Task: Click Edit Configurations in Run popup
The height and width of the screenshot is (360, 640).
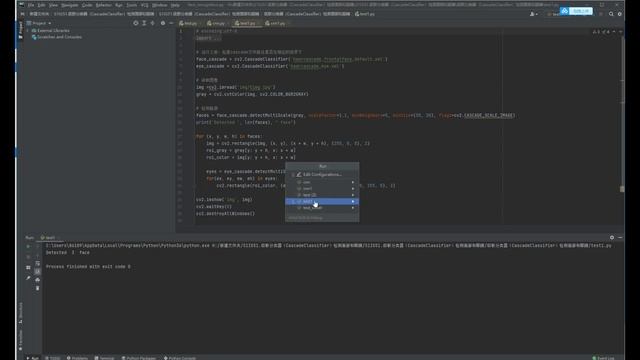Action: [x=322, y=175]
